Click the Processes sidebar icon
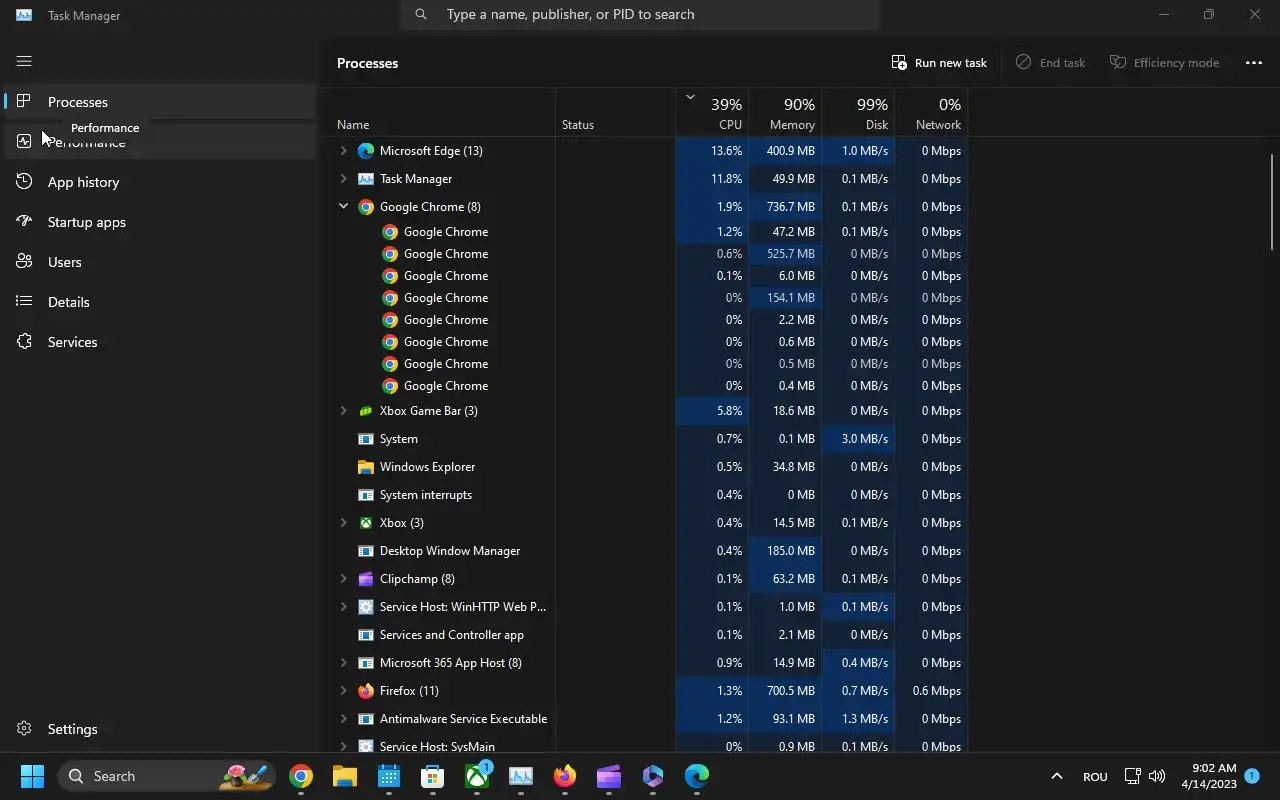The height and width of the screenshot is (800, 1280). (x=24, y=101)
